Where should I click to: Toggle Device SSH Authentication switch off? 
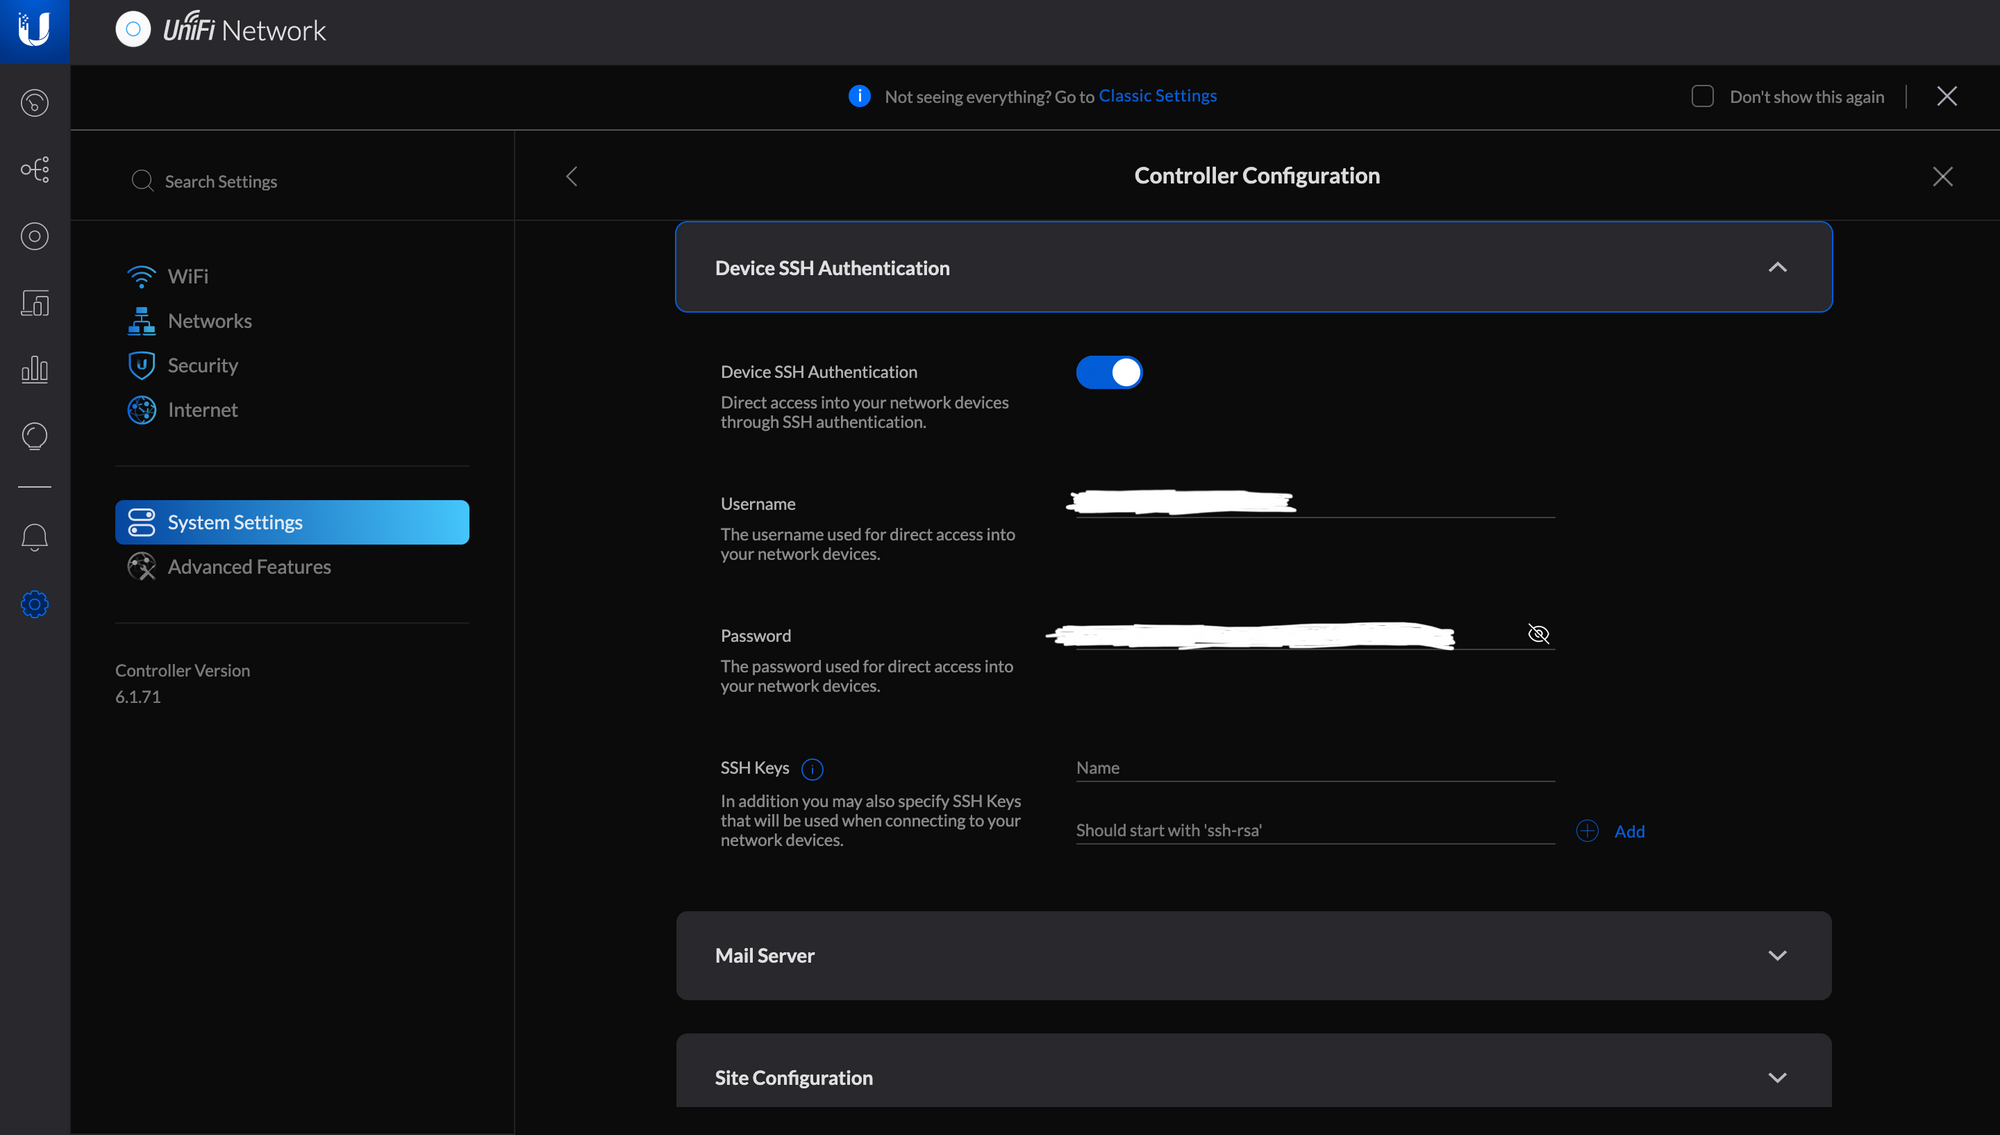[x=1109, y=372]
